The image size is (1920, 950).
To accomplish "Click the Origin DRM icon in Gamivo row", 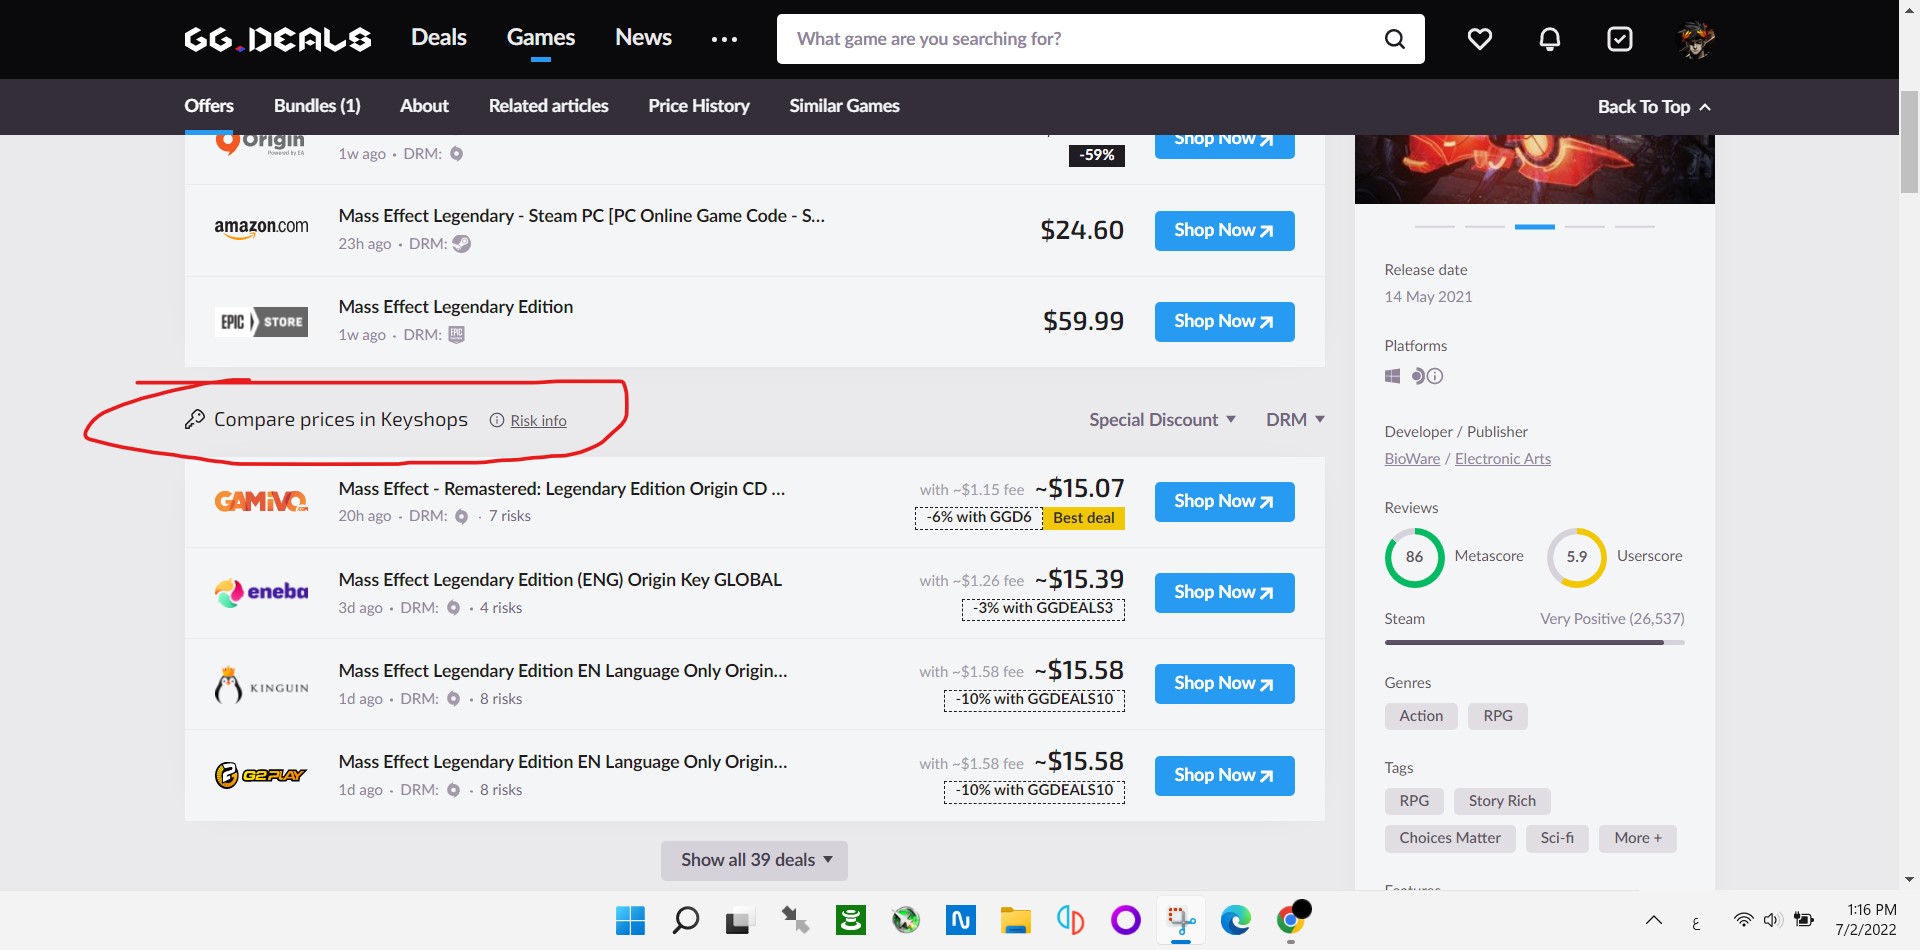I will coord(461,517).
